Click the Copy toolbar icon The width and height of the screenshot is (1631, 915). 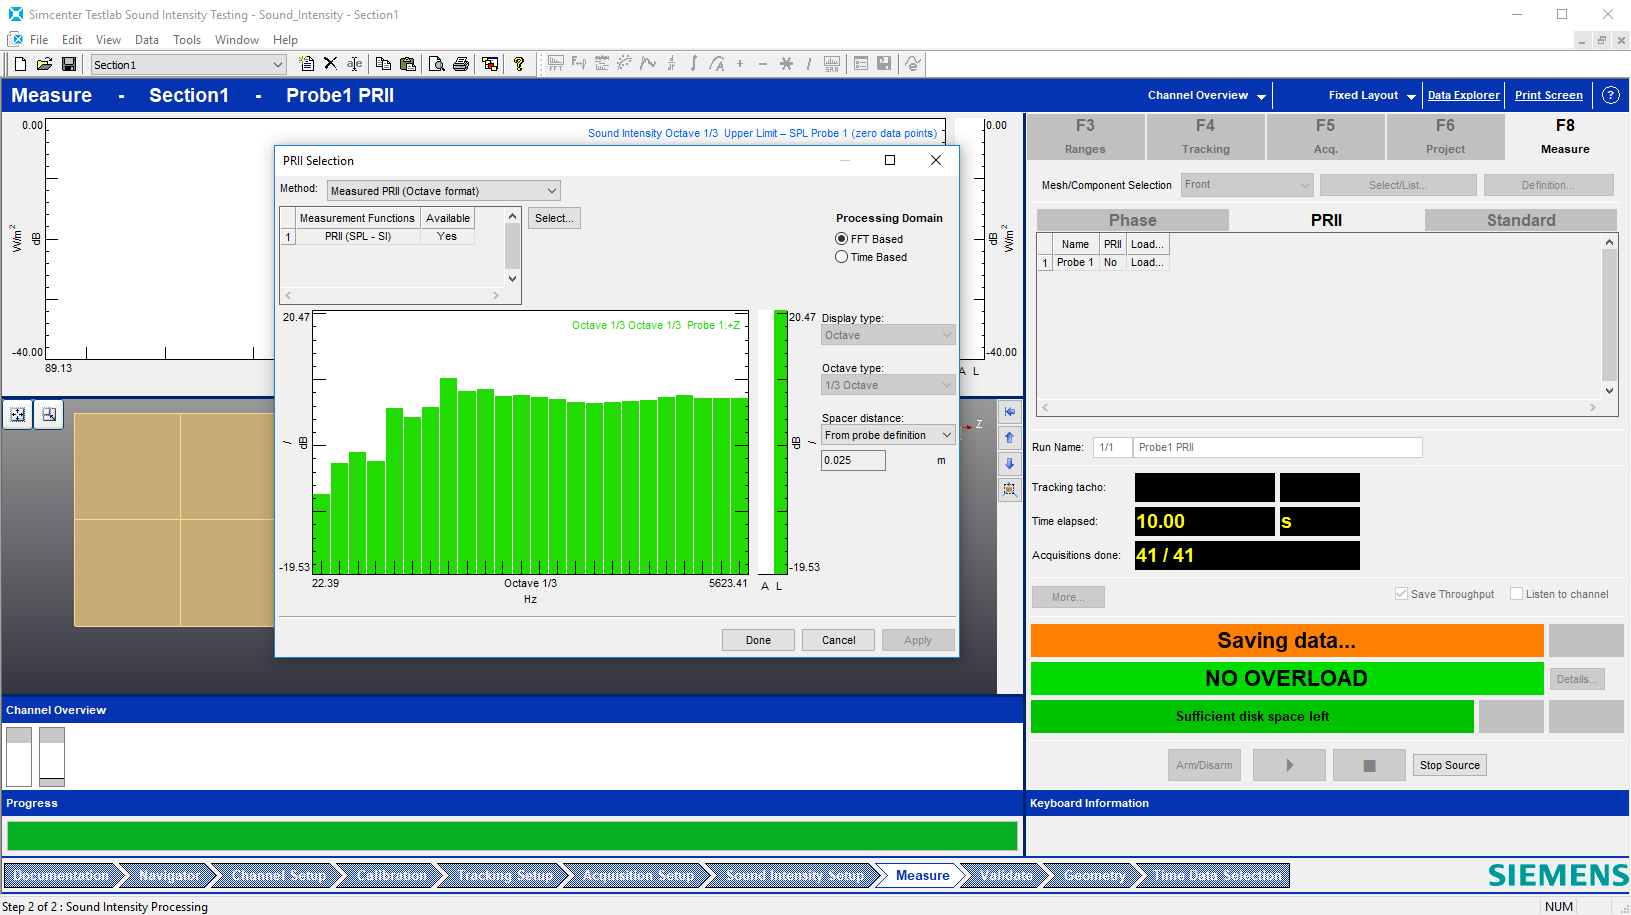pyautogui.click(x=383, y=64)
